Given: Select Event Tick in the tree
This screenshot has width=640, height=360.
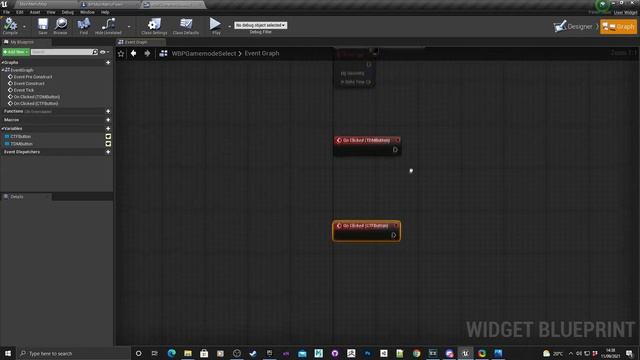Looking at the screenshot, I should click(24, 90).
